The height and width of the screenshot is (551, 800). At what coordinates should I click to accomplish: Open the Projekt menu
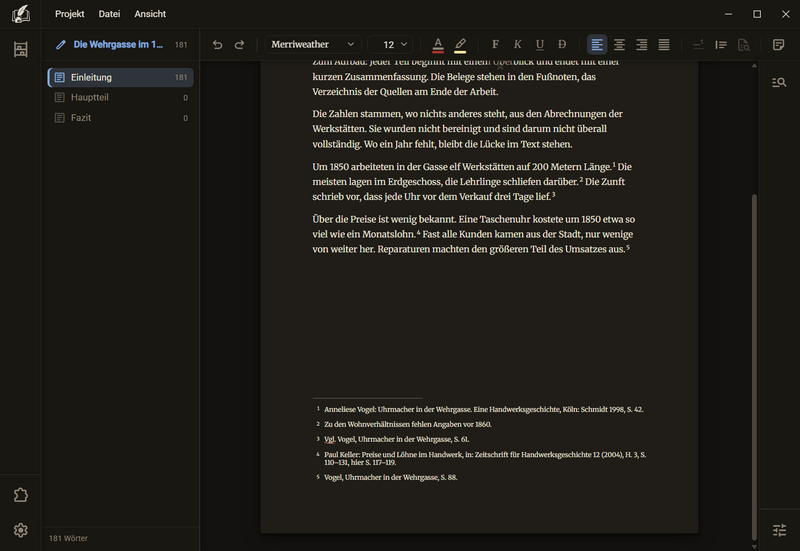(69, 14)
